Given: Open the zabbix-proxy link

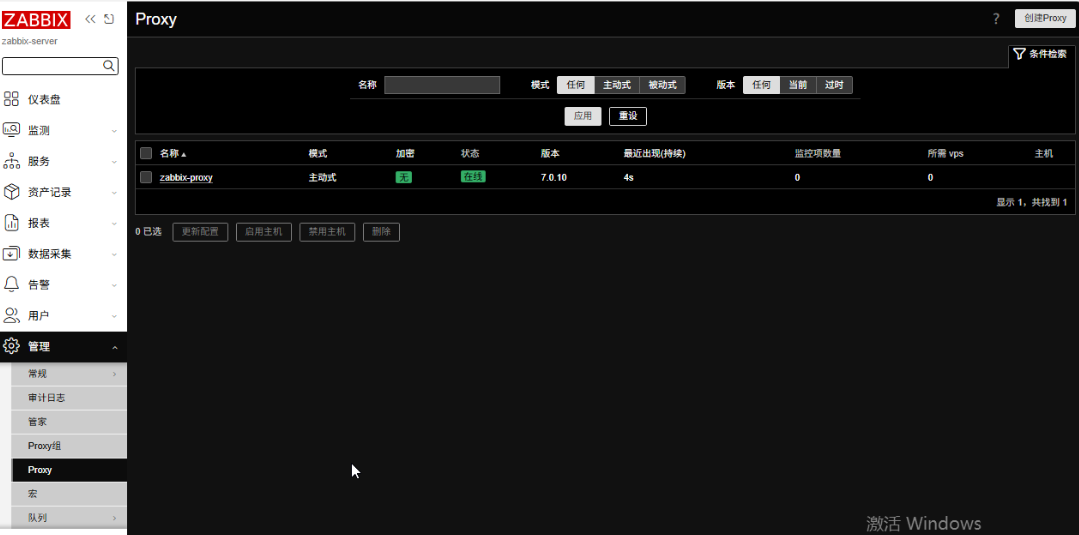Looking at the screenshot, I should pos(186,178).
